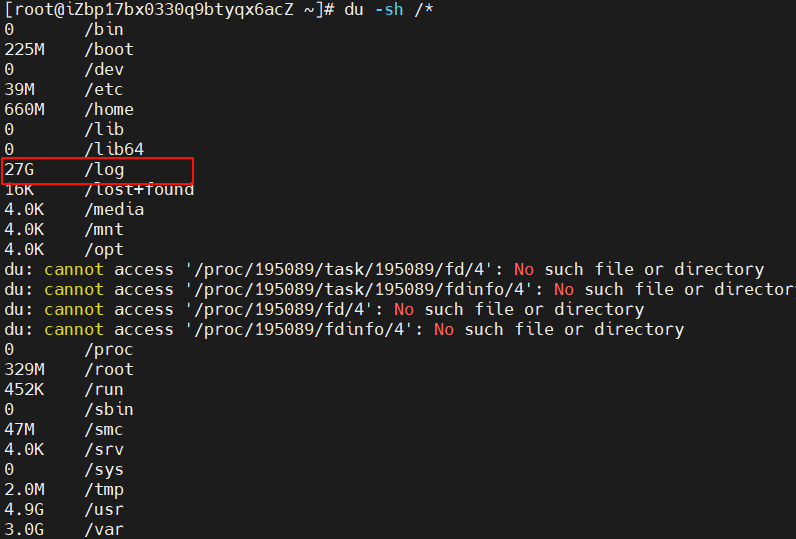The image size is (796, 539).
Task: Select the /etc directory entry
Action: coord(104,89)
